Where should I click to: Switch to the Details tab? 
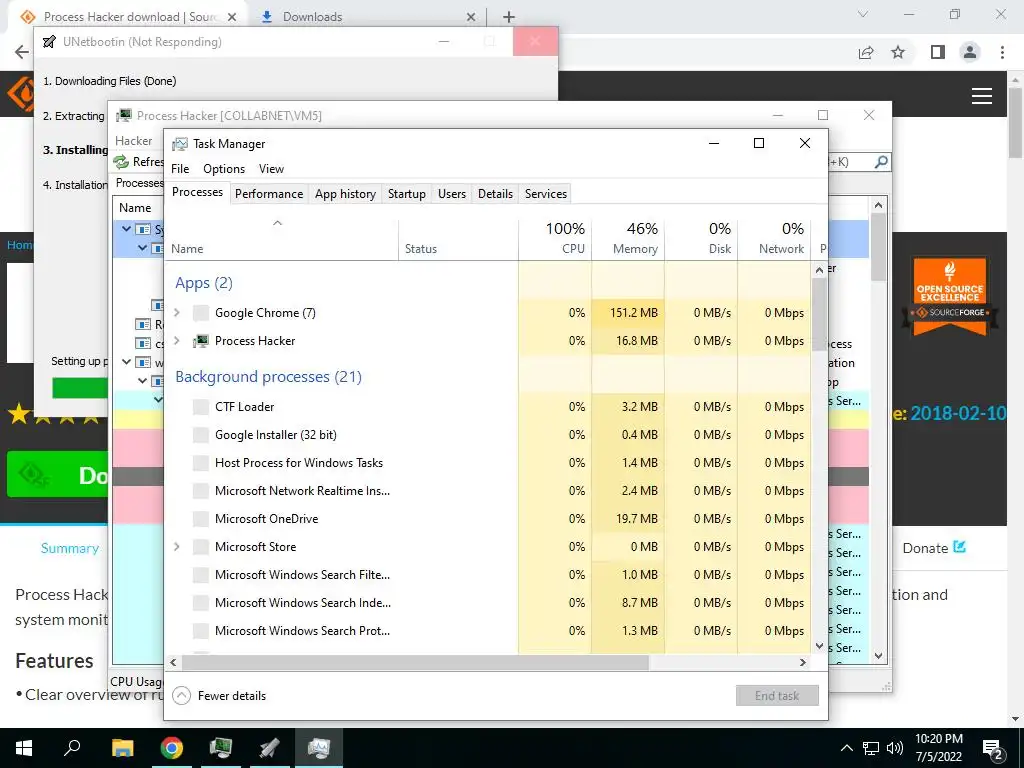point(495,194)
